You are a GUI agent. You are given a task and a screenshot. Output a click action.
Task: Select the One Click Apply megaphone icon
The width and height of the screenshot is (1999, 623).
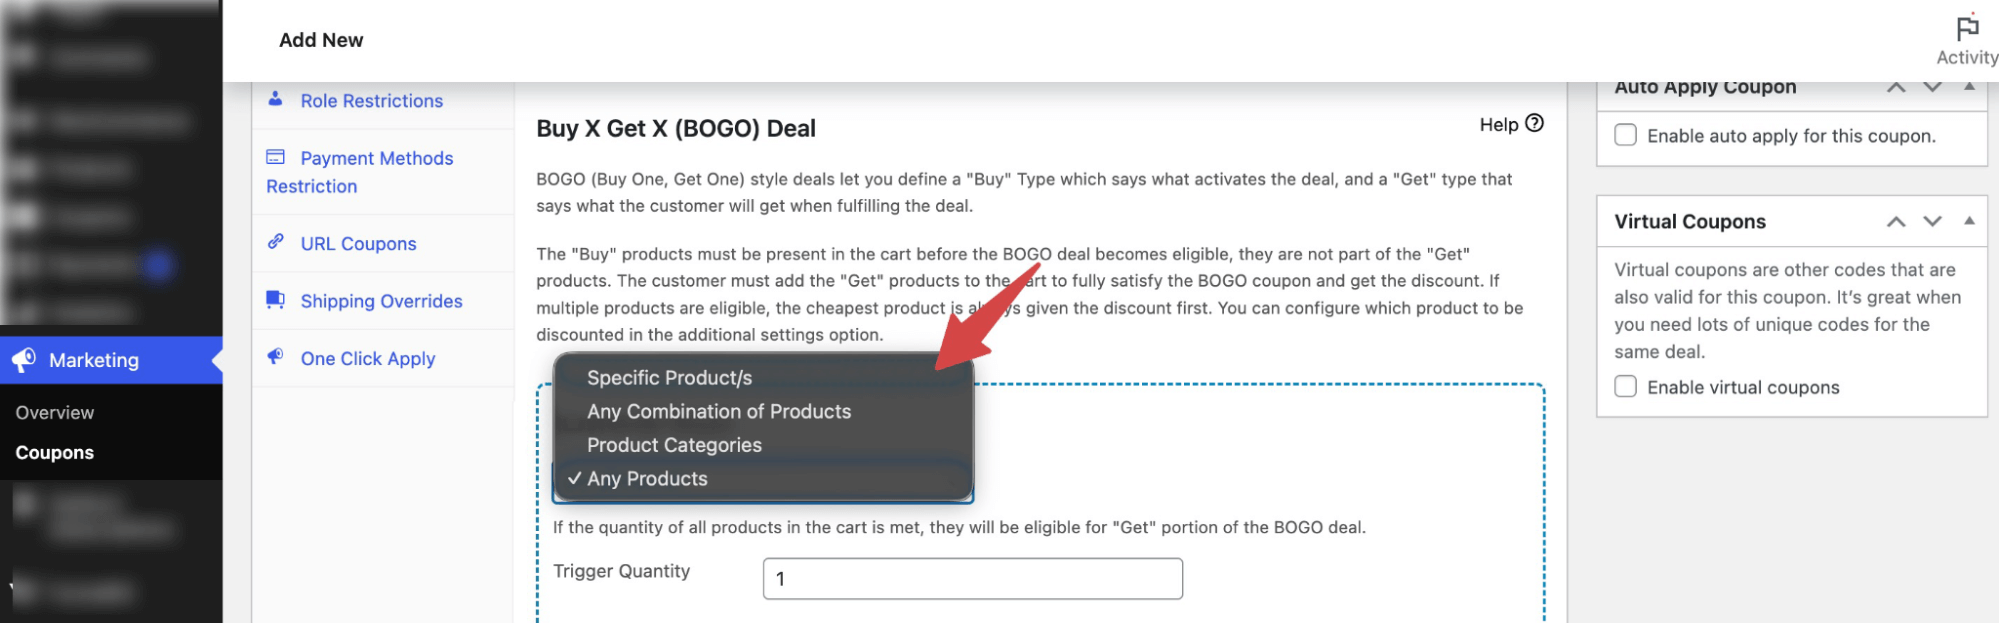pyautogui.click(x=274, y=357)
